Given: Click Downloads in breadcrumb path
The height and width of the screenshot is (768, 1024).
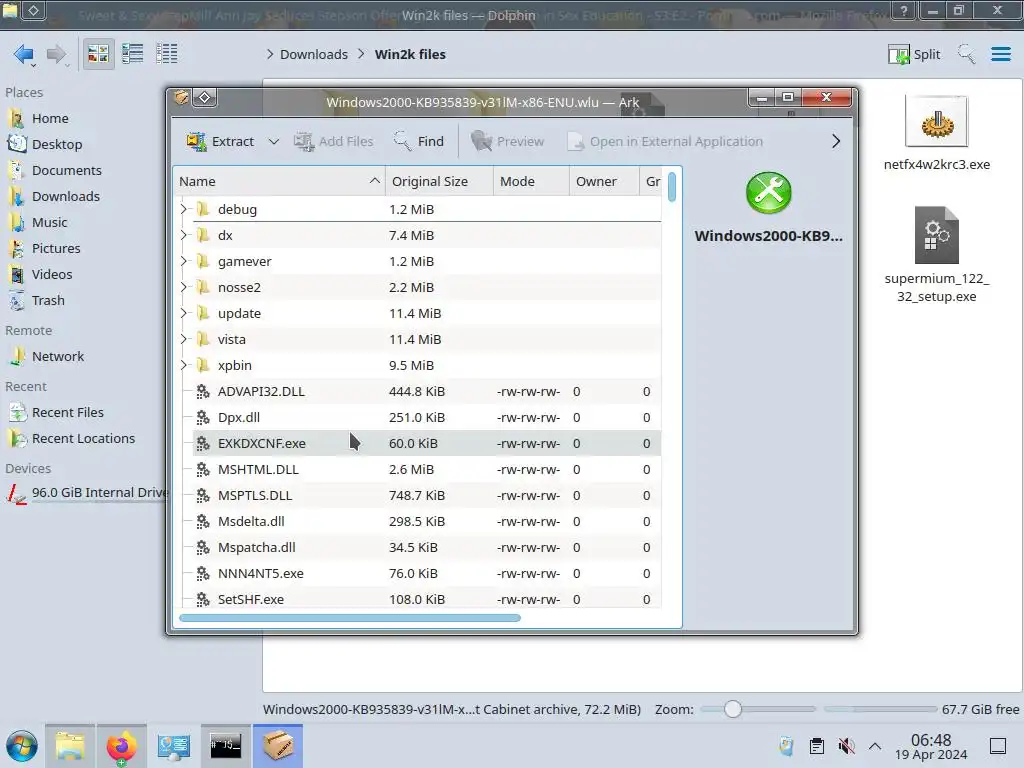Looking at the screenshot, I should pyautogui.click(x=313, y=54).
